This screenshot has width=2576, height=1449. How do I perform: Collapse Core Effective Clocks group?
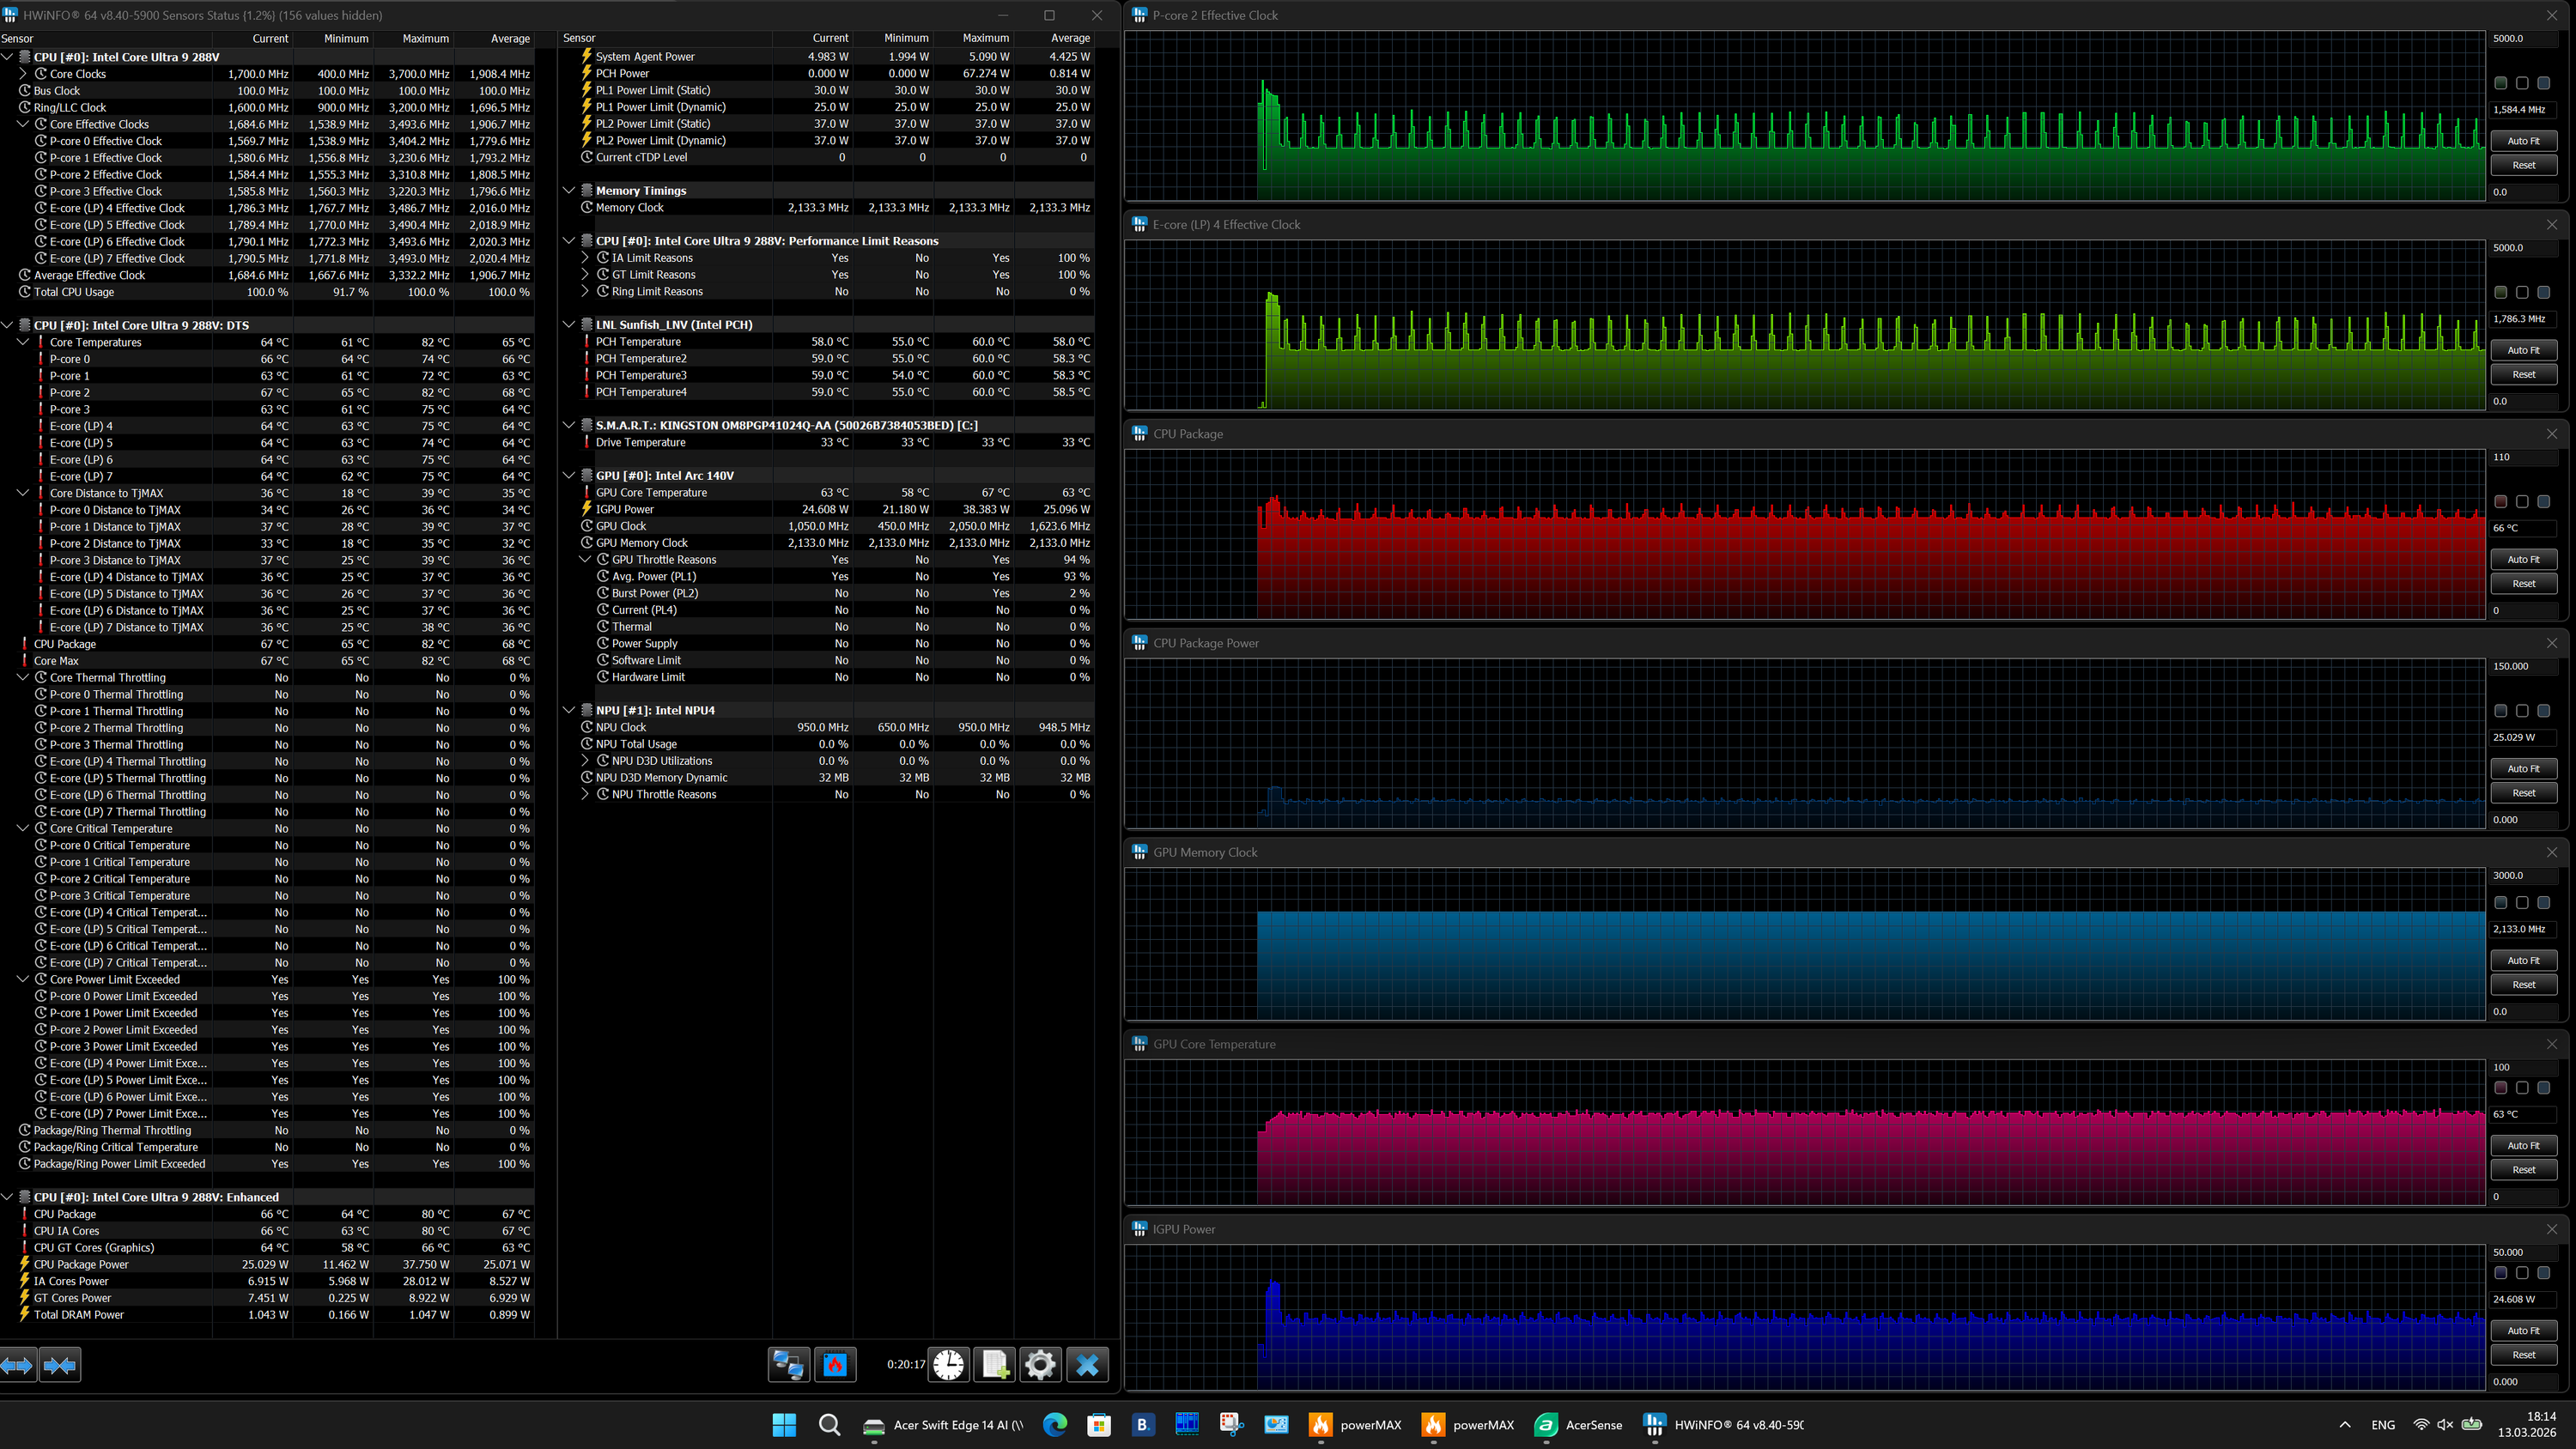pos(23,124)
